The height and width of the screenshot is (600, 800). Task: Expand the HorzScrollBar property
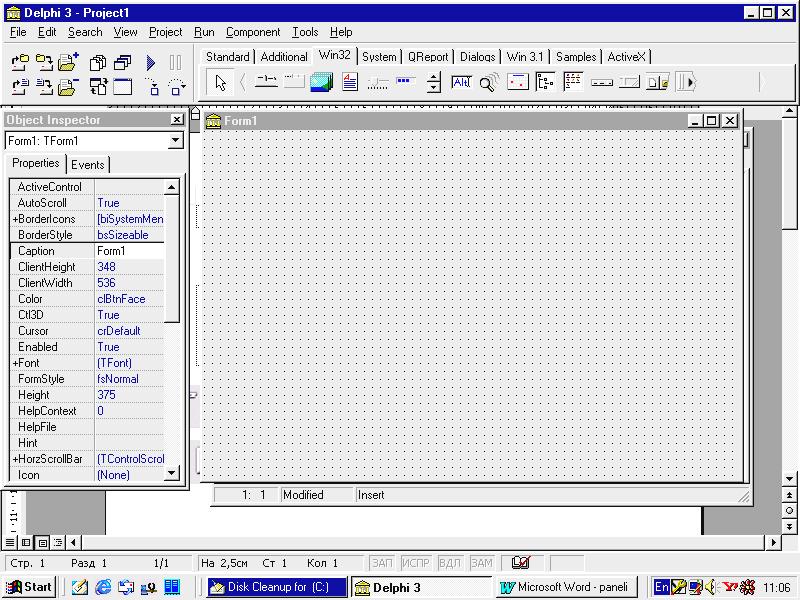[x=15, y=459]
